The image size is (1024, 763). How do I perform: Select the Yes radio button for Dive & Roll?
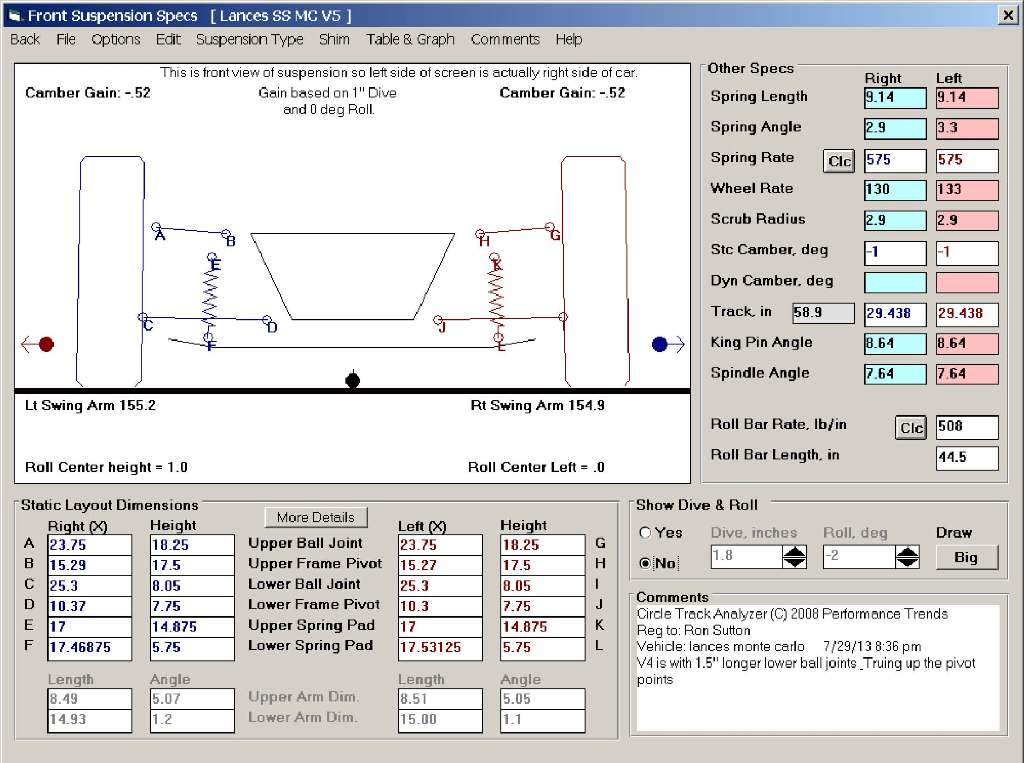pyautogui.click(x=645, y=533)
